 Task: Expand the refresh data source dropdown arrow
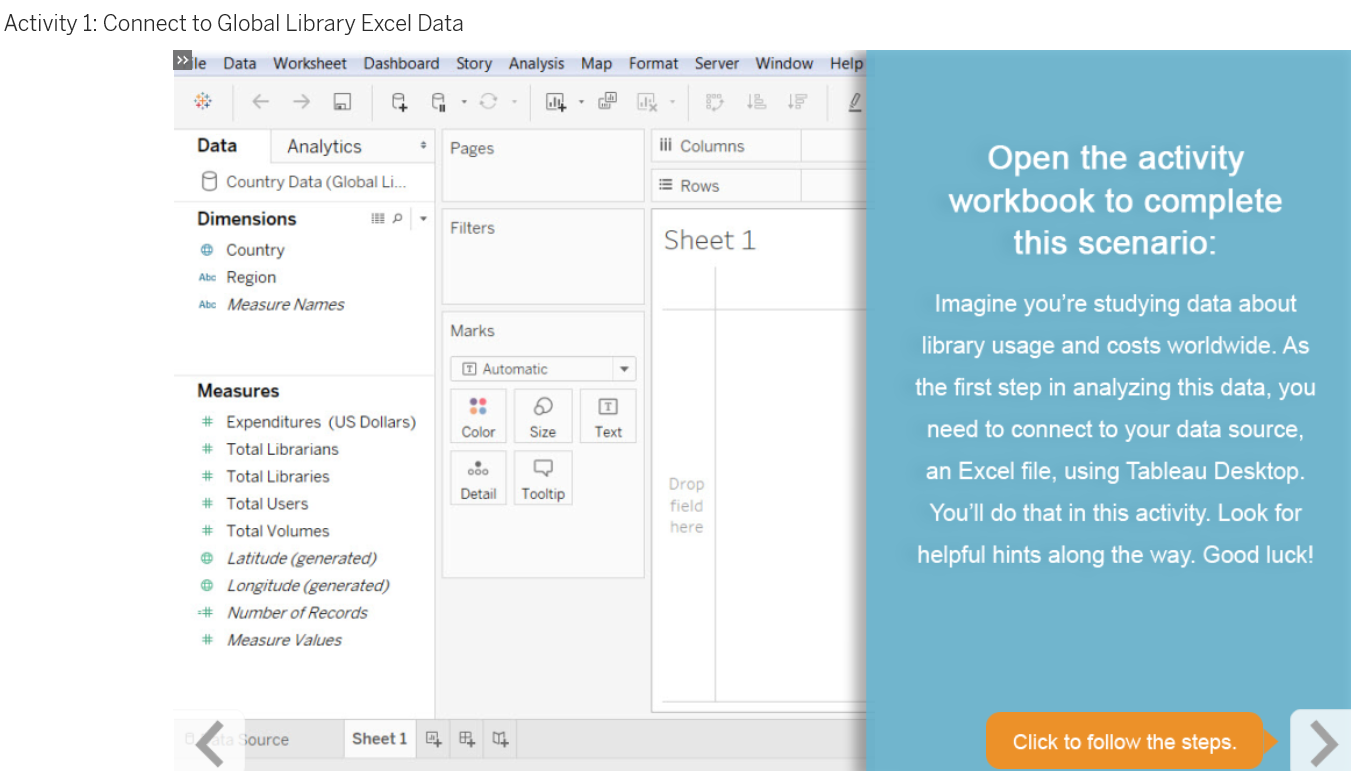514,101
